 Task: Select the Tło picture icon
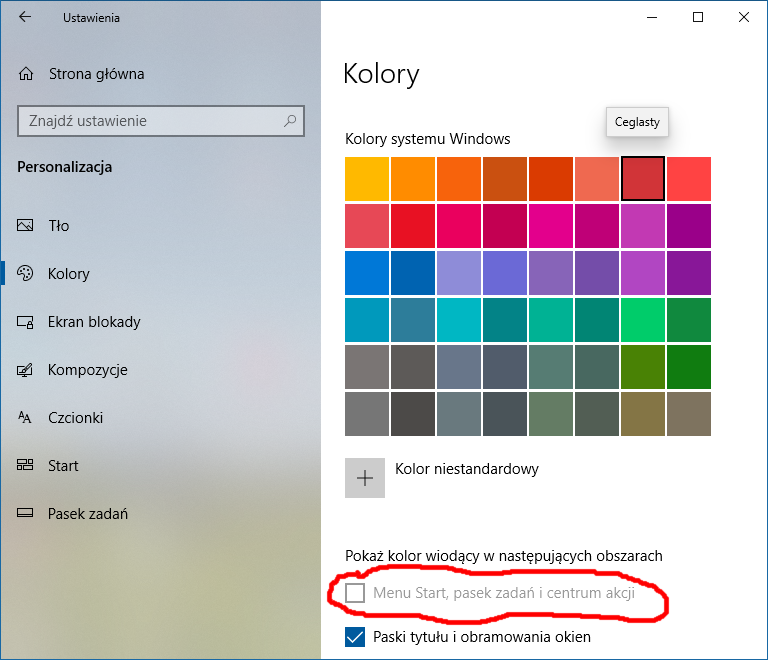(25, 225)
